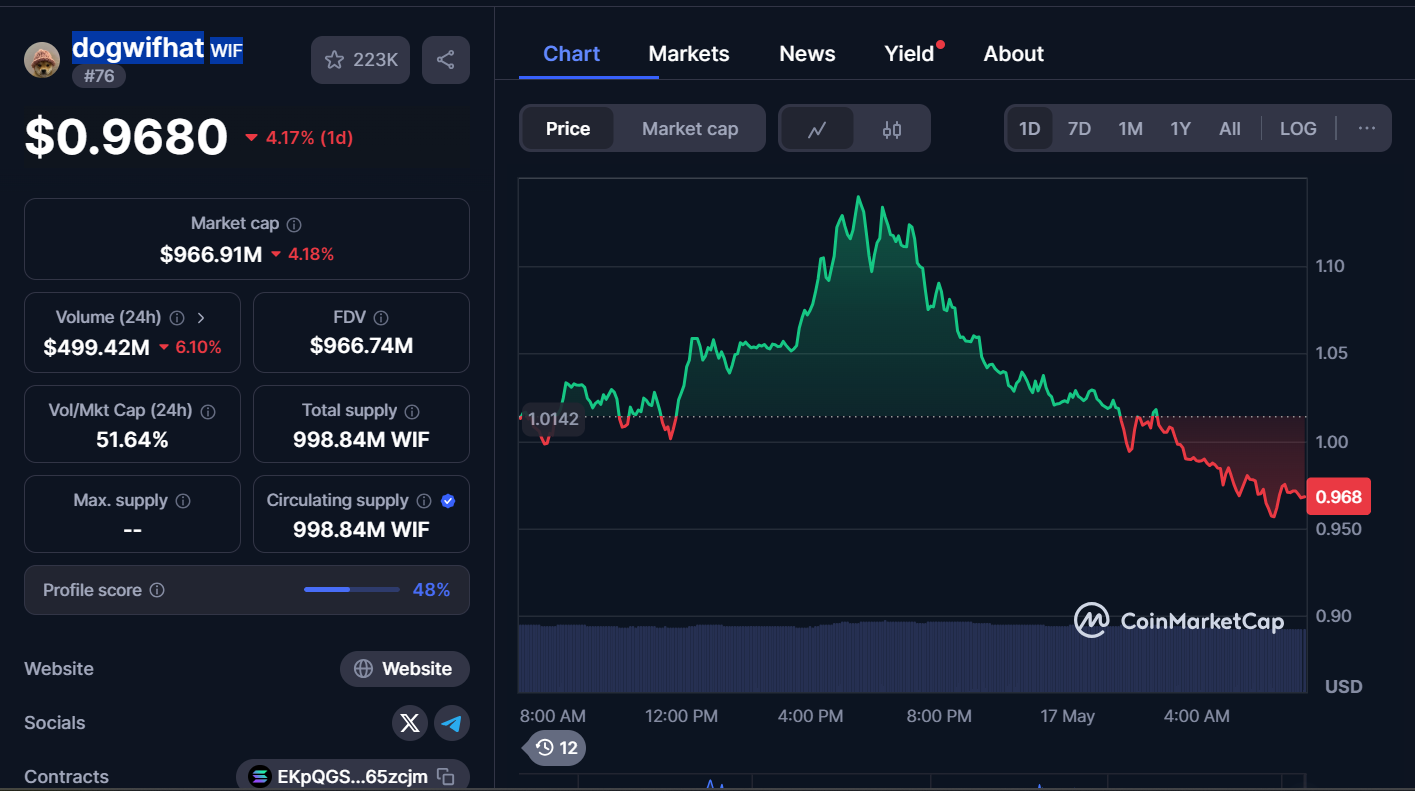
Task: Click the history events 12 badge
Action: pyautogui.click(x=557, y=747)
